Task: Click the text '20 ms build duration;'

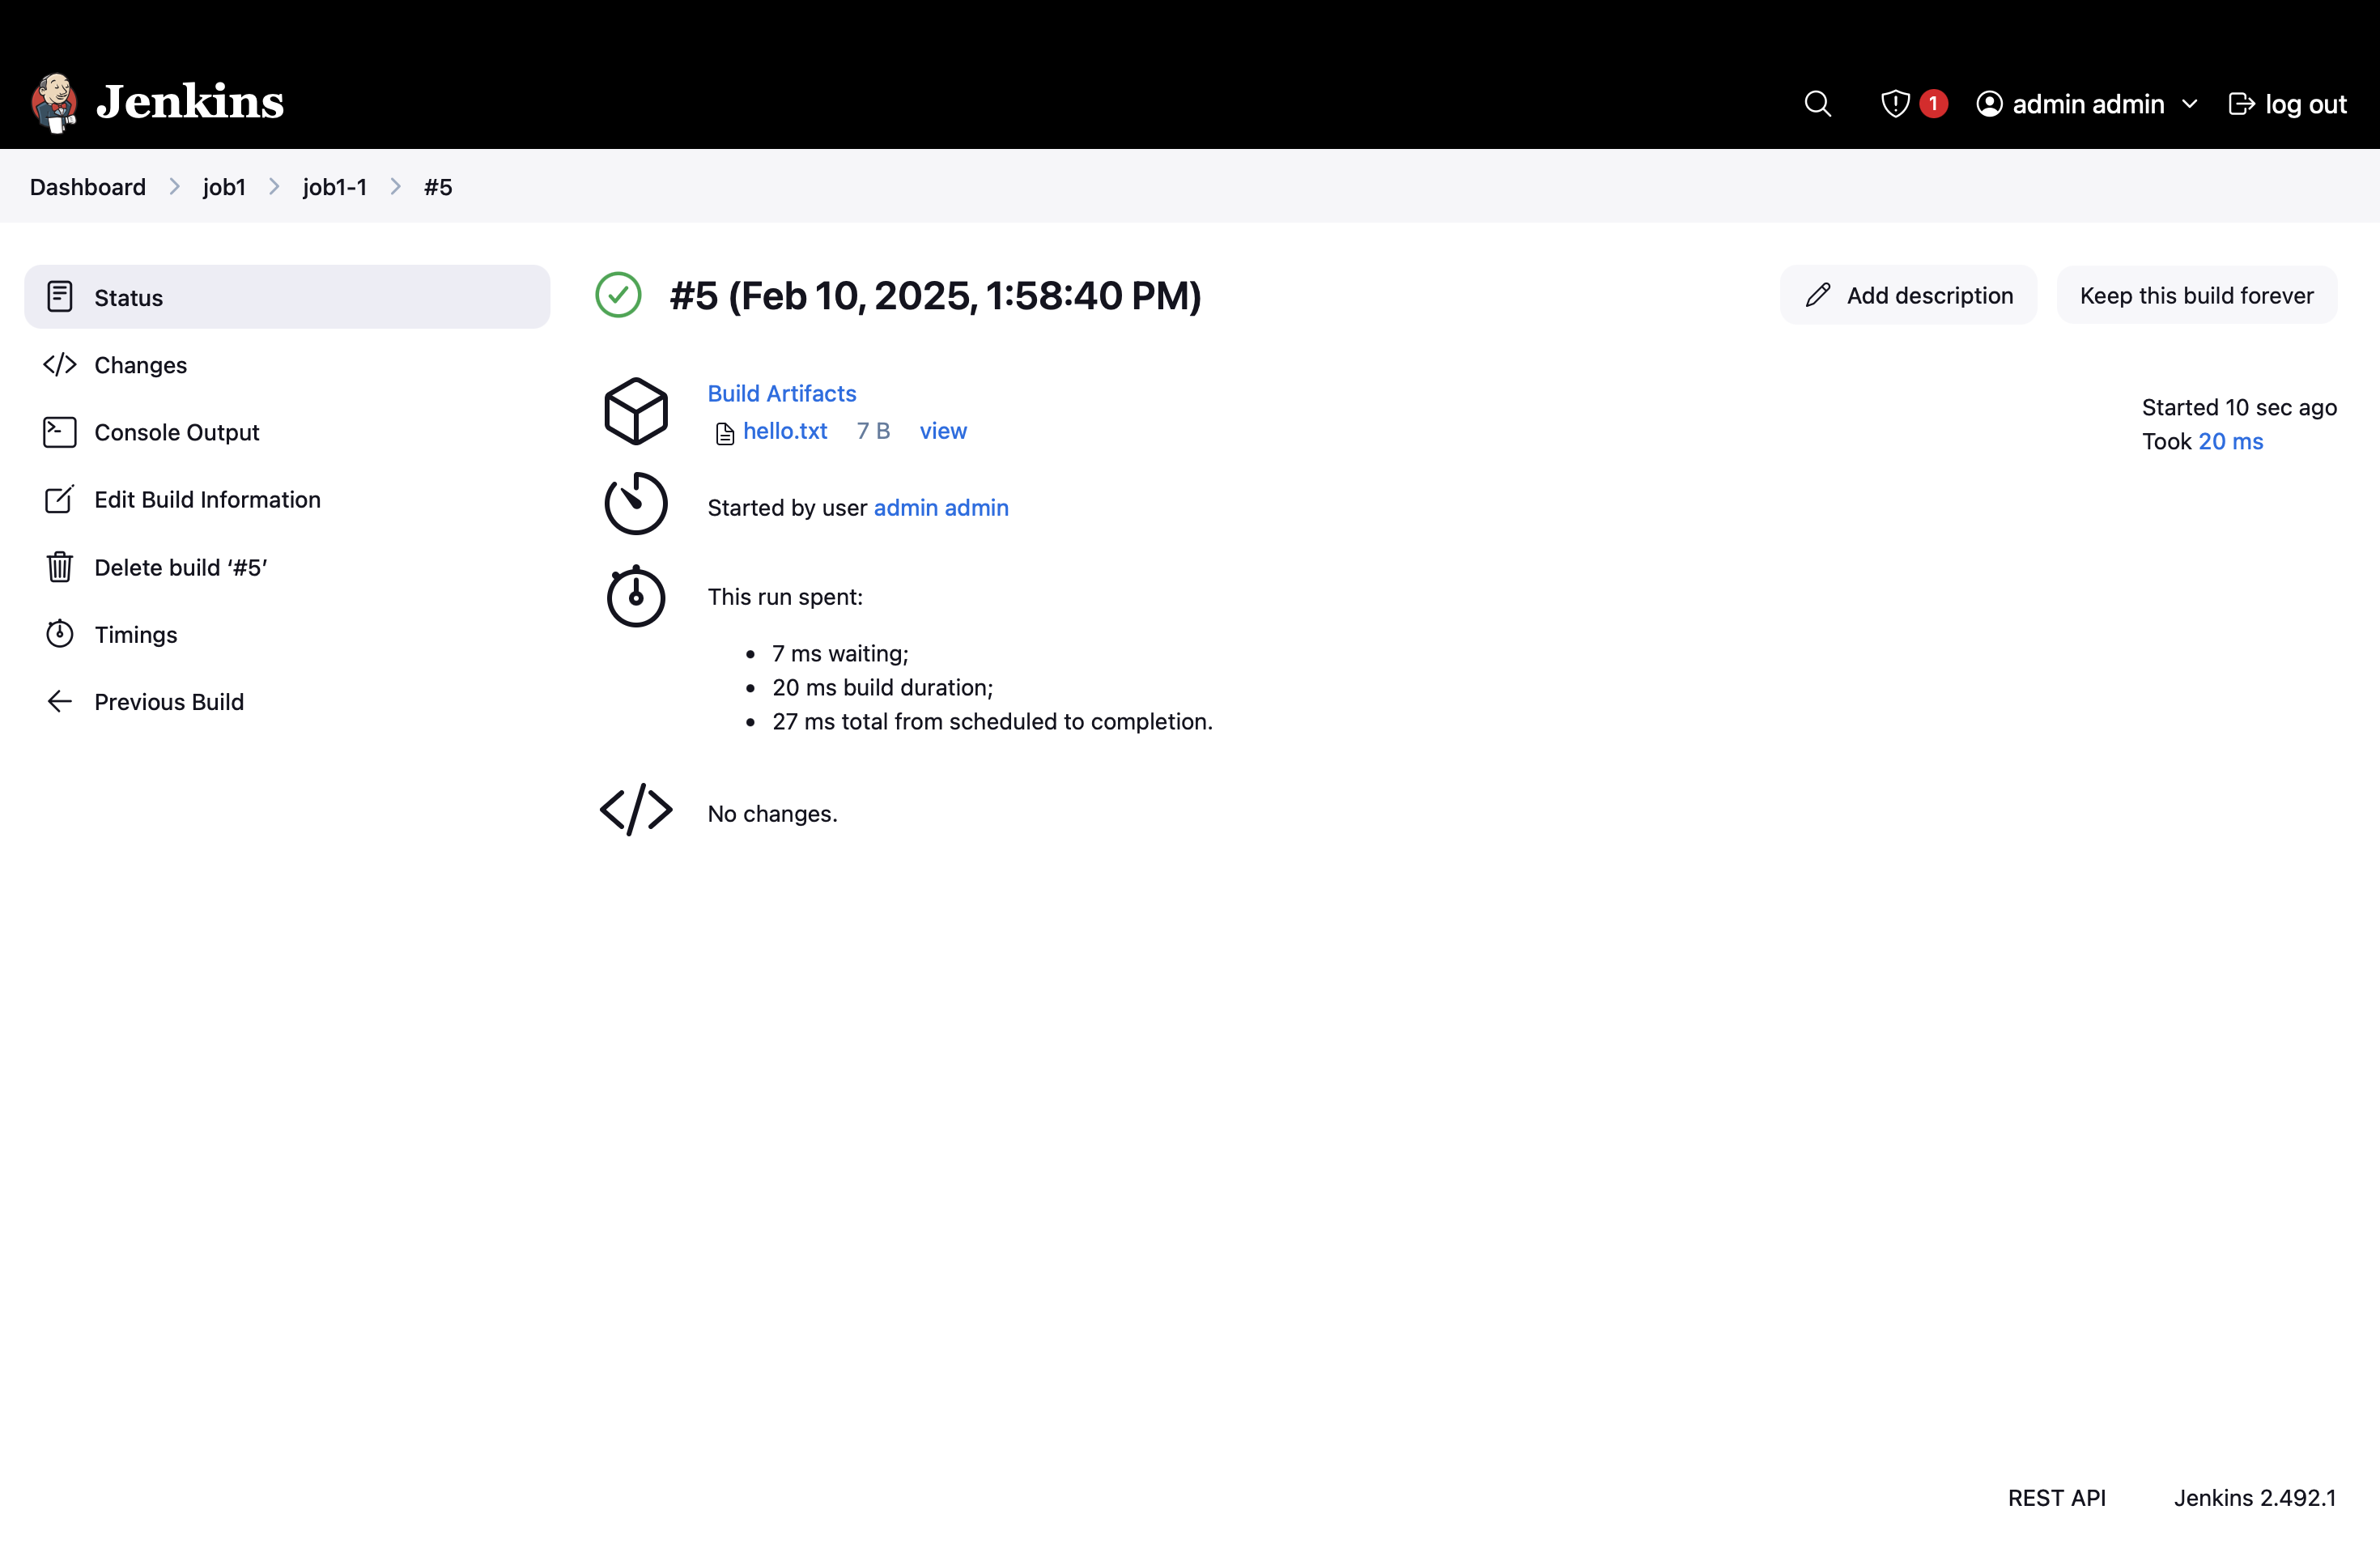Action: [882, 687]
